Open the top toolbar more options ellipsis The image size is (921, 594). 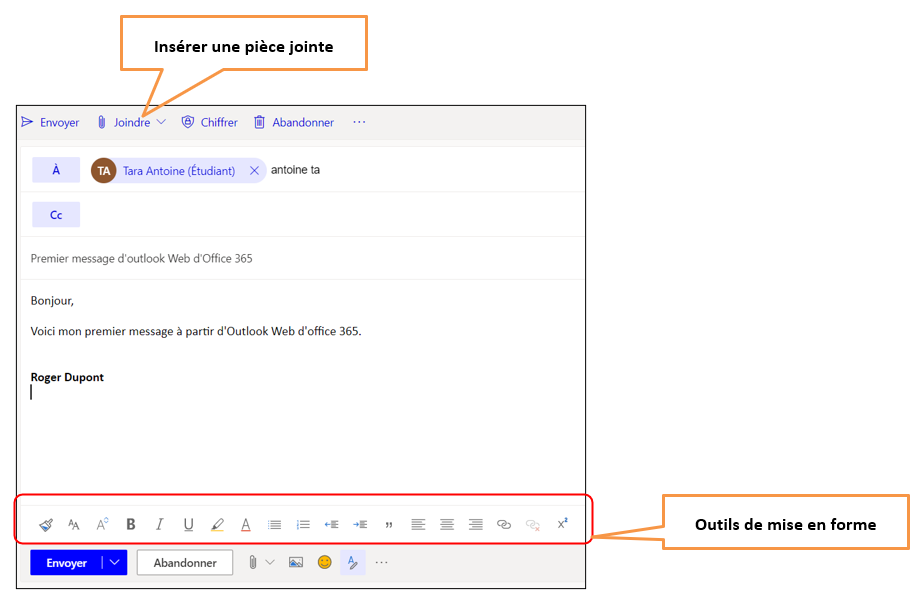tap(359, 122)
